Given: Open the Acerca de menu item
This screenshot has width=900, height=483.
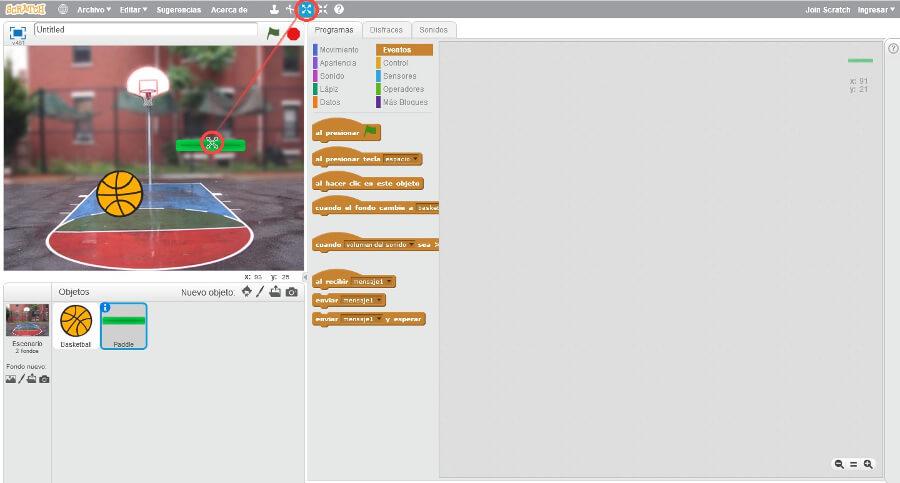Looking at the screenshot, I should tap(229, 10).
